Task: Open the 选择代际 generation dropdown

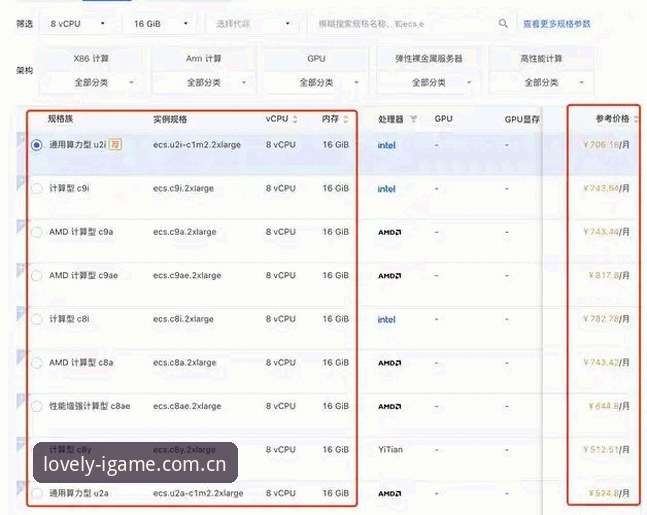Action: (x=252, y=24)
